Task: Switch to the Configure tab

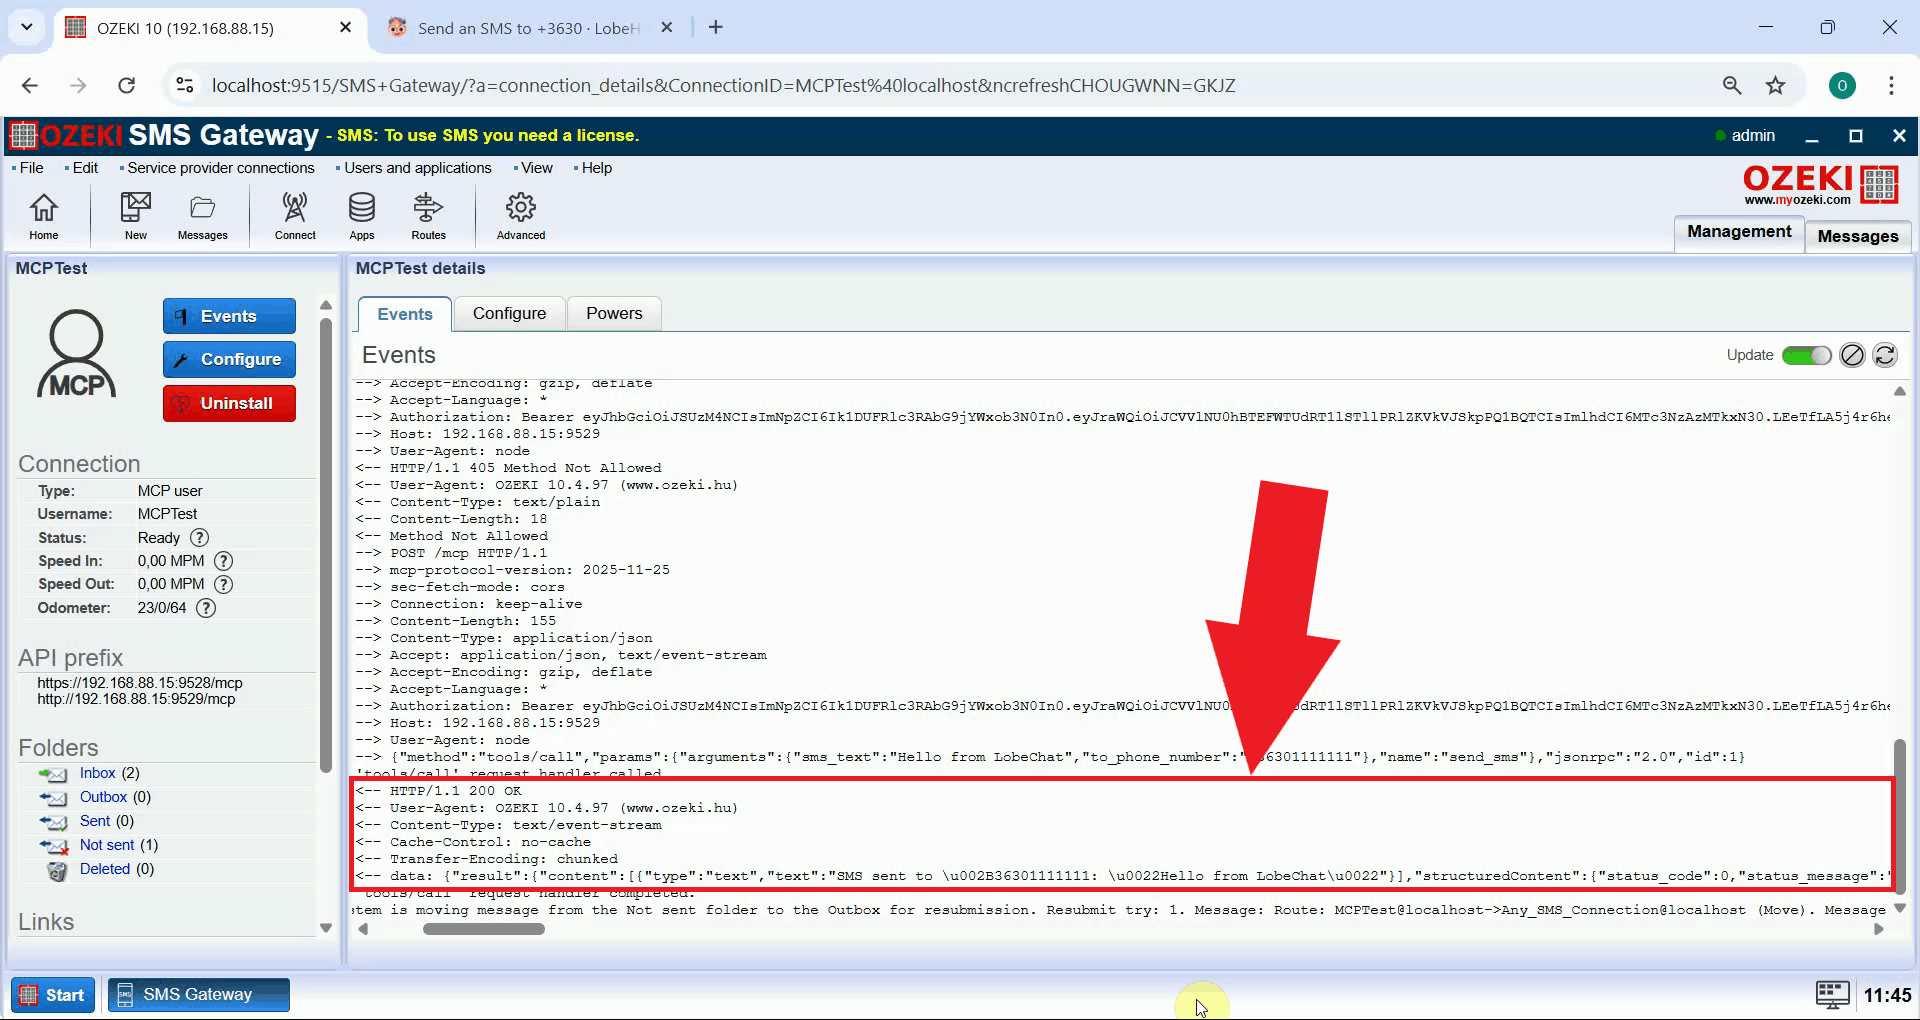Action: [x=509, y=314]
